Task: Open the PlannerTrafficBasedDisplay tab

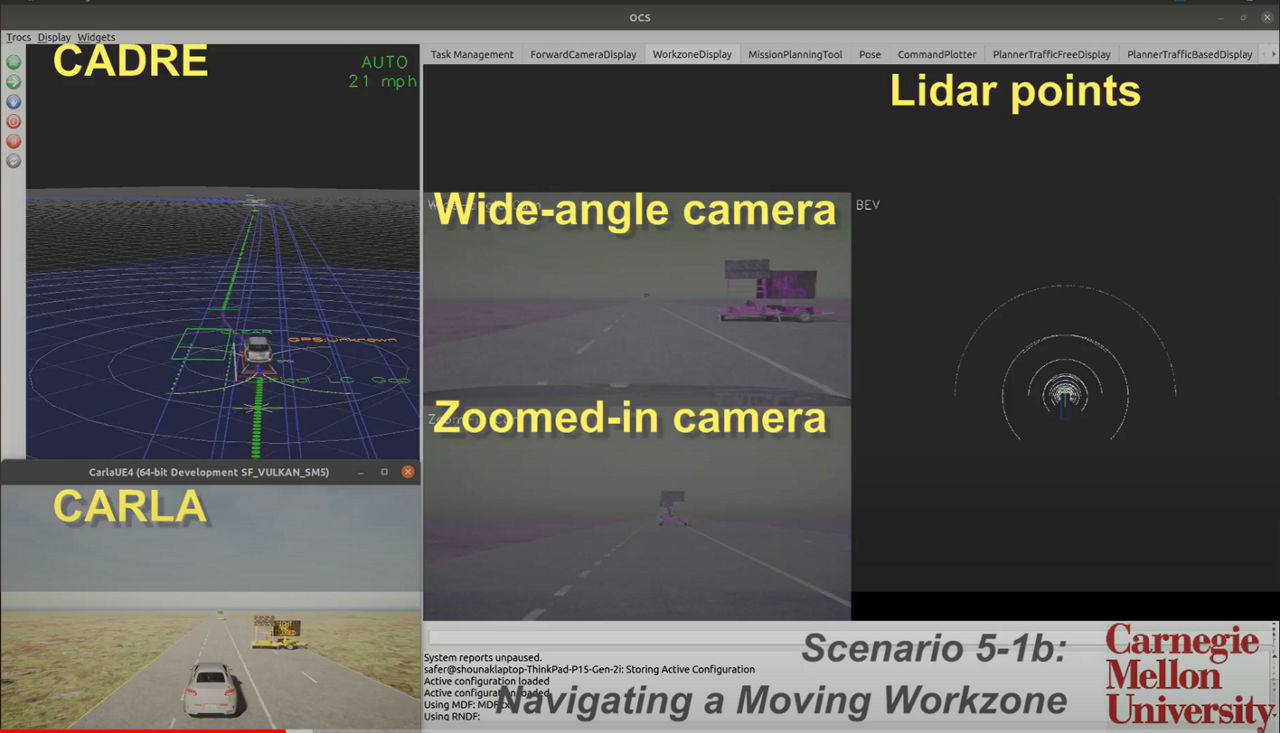Action: (1189, 54)
